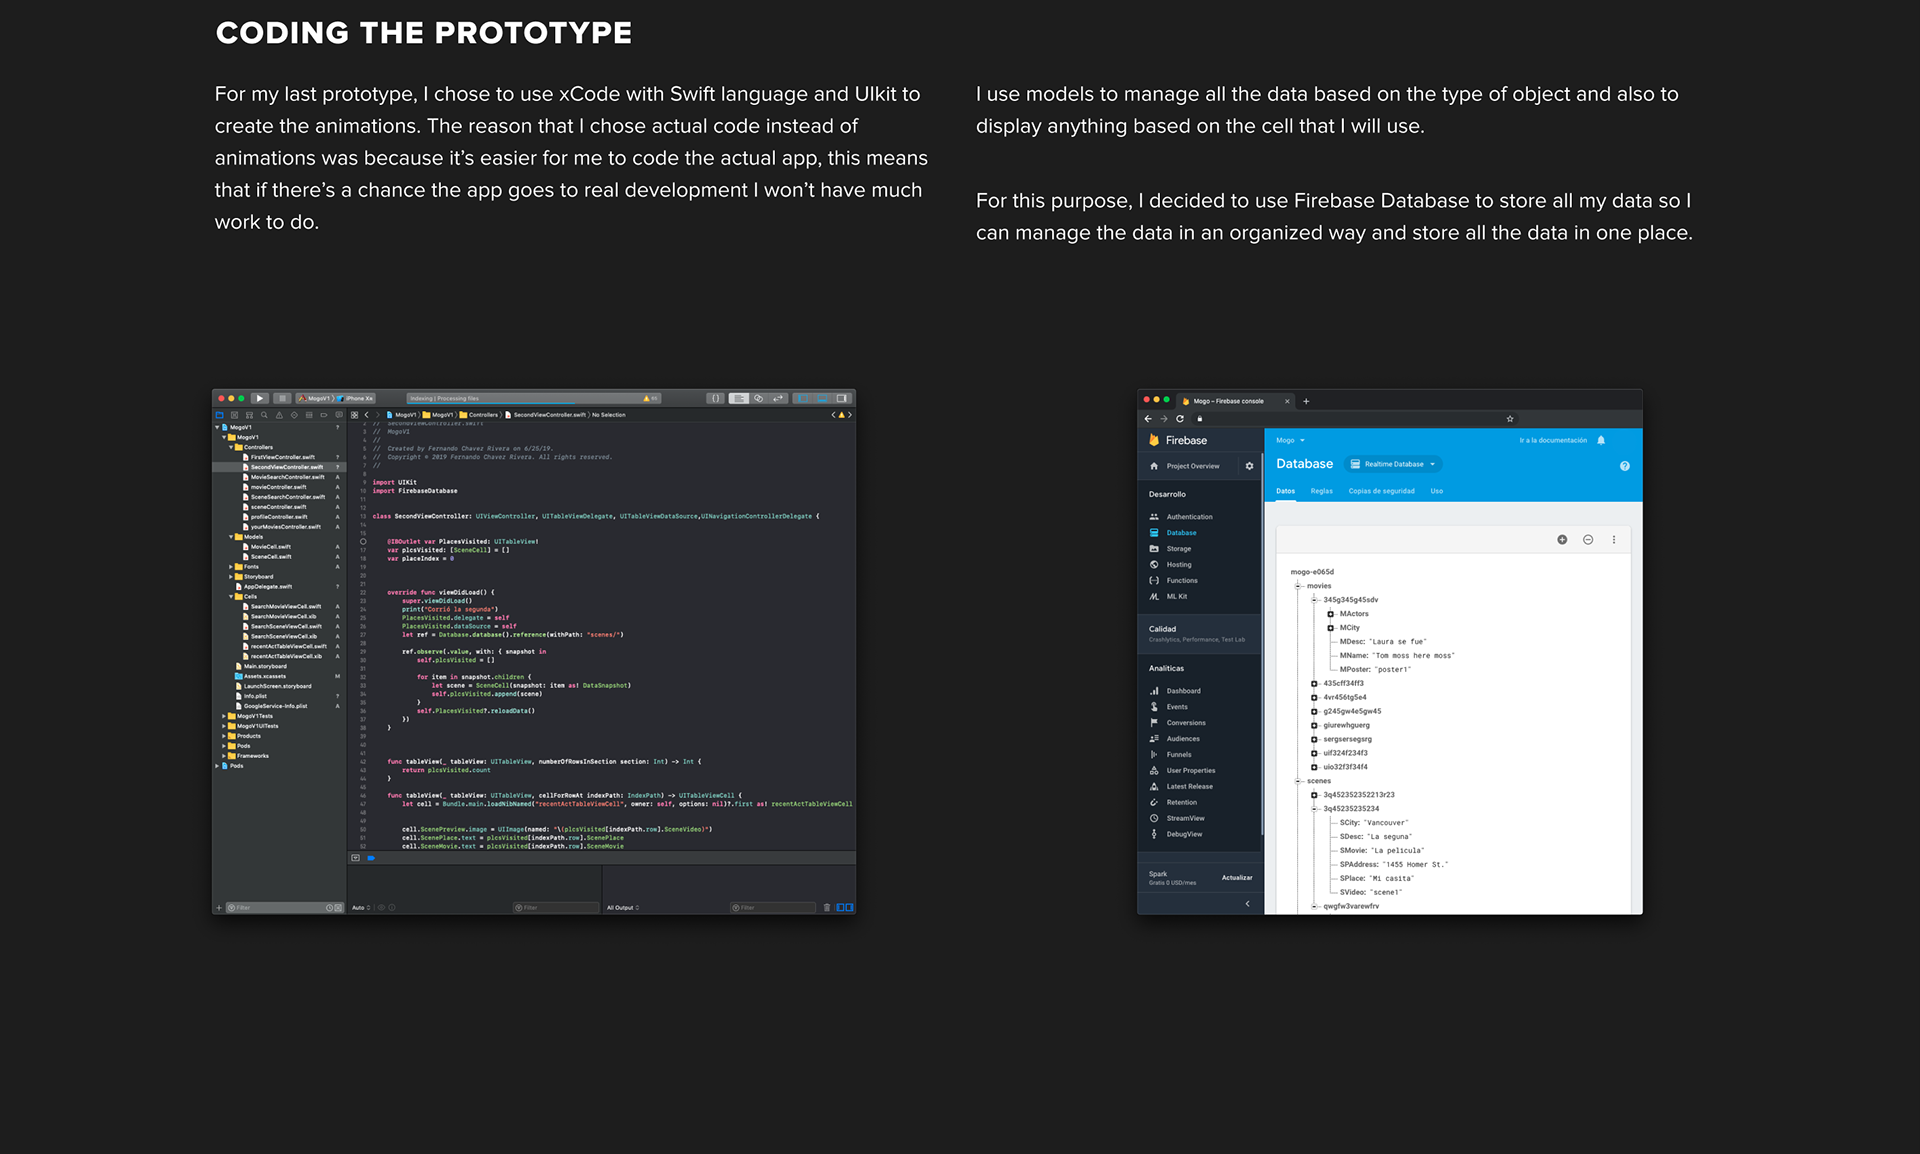Open Firebase project settings gear
The height and width of the screenshot is (1154, 1920).
[1249, 466]
